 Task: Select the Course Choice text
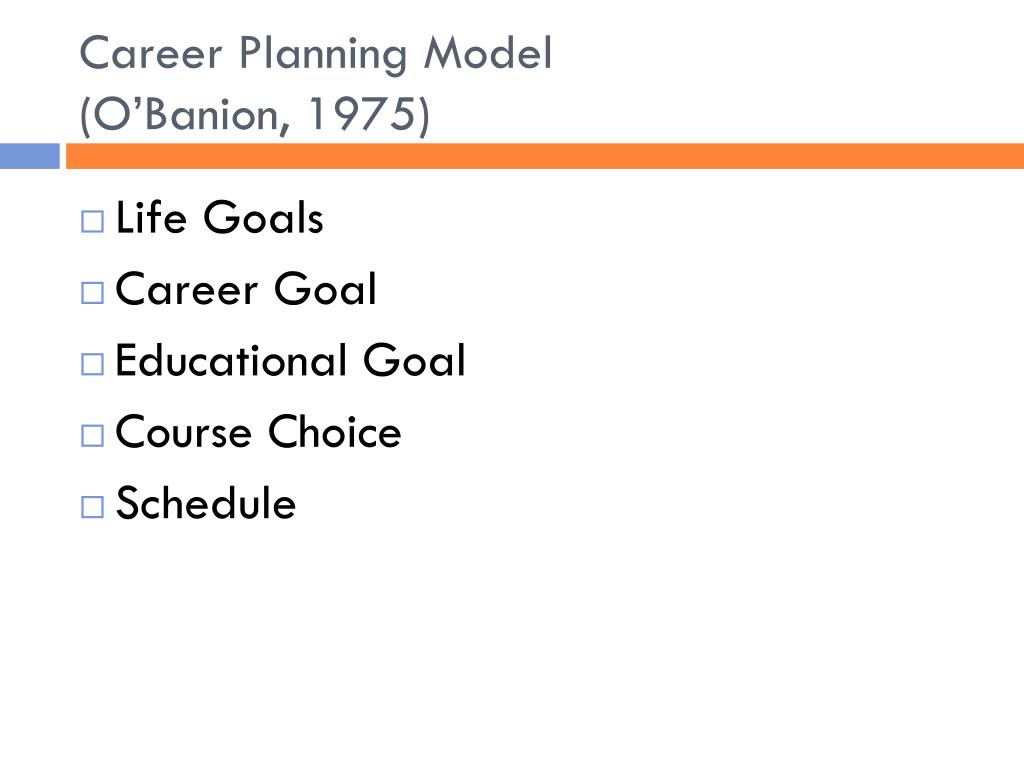(x=258, y=432)
